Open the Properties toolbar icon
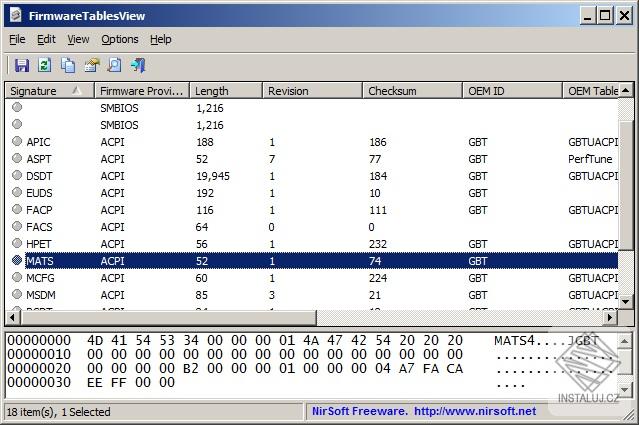This screenshot has height=425, width=639. point(92,65)
